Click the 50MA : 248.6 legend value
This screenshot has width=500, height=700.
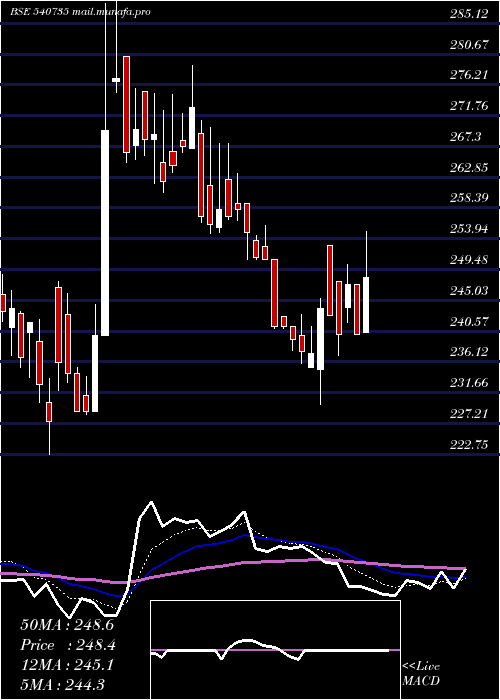click(67, 625)
